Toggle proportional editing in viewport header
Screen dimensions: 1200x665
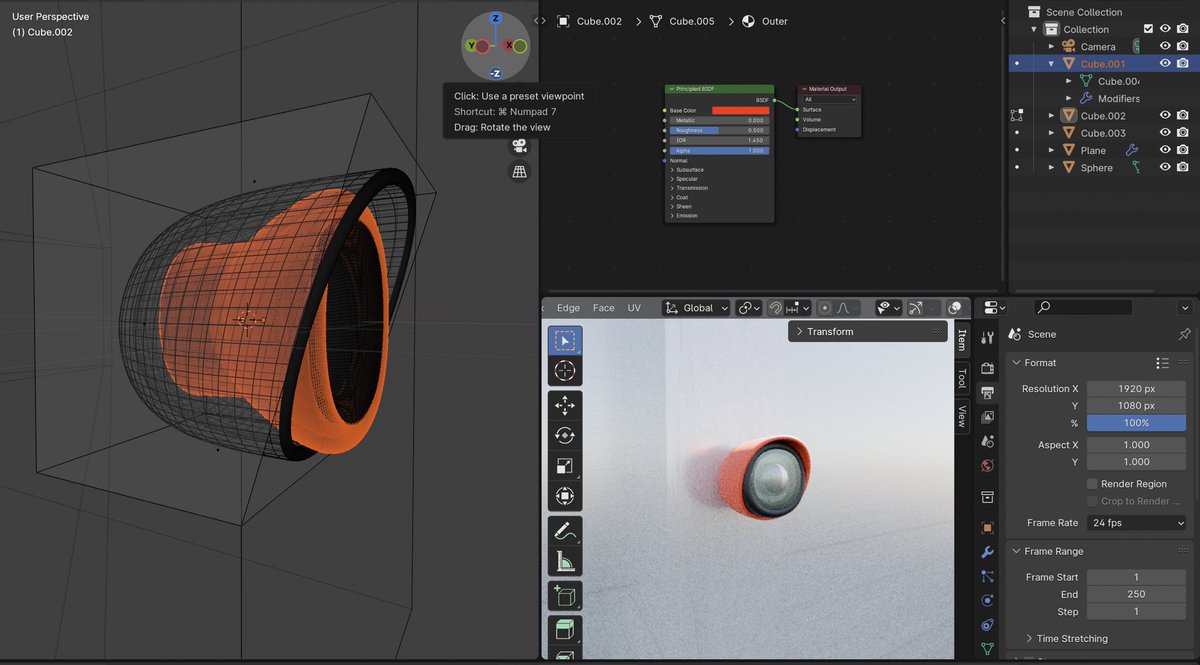pos(824,308)
